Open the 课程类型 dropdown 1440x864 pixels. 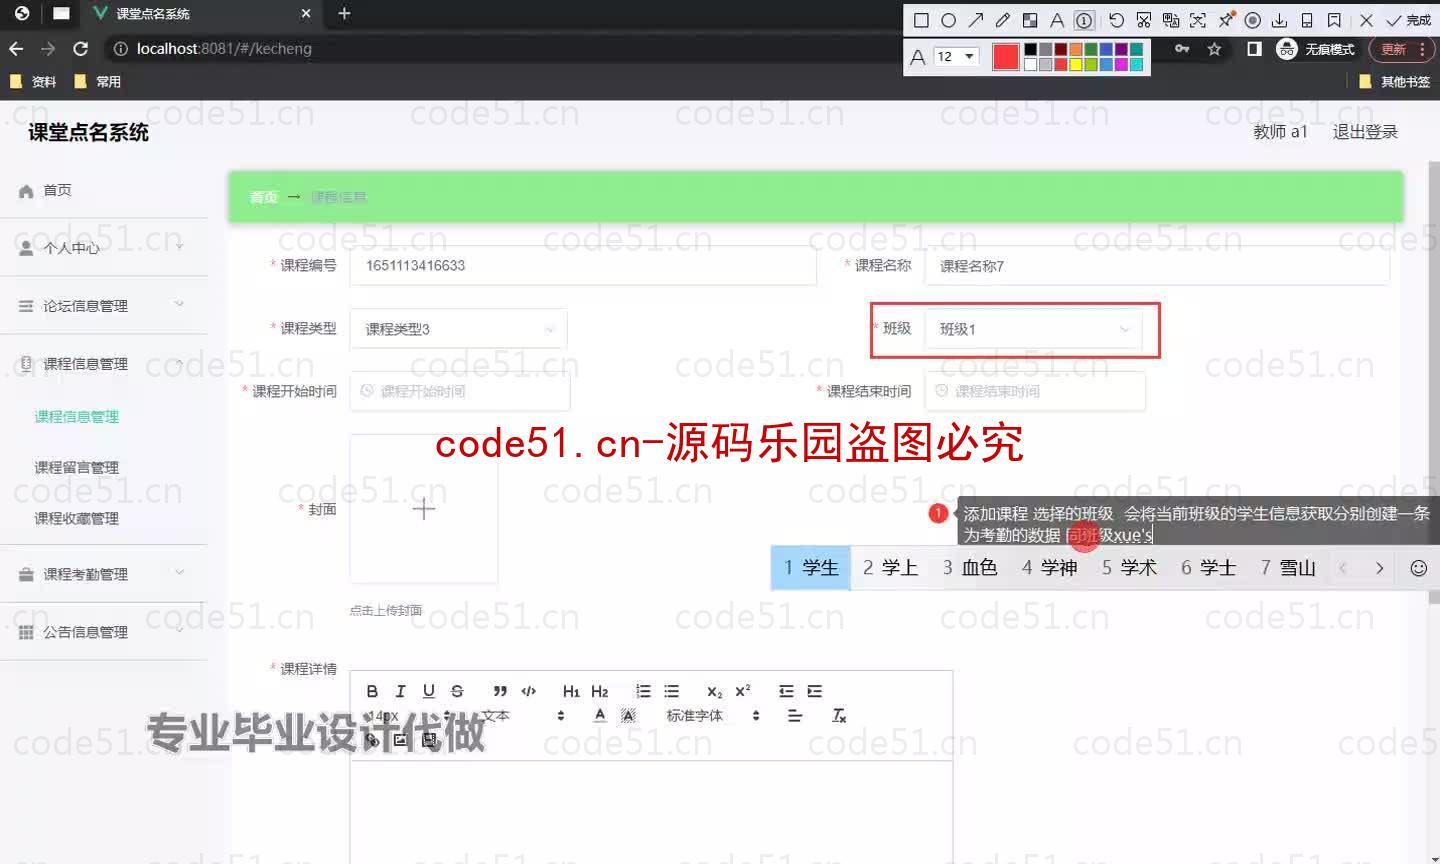(459, 329)
